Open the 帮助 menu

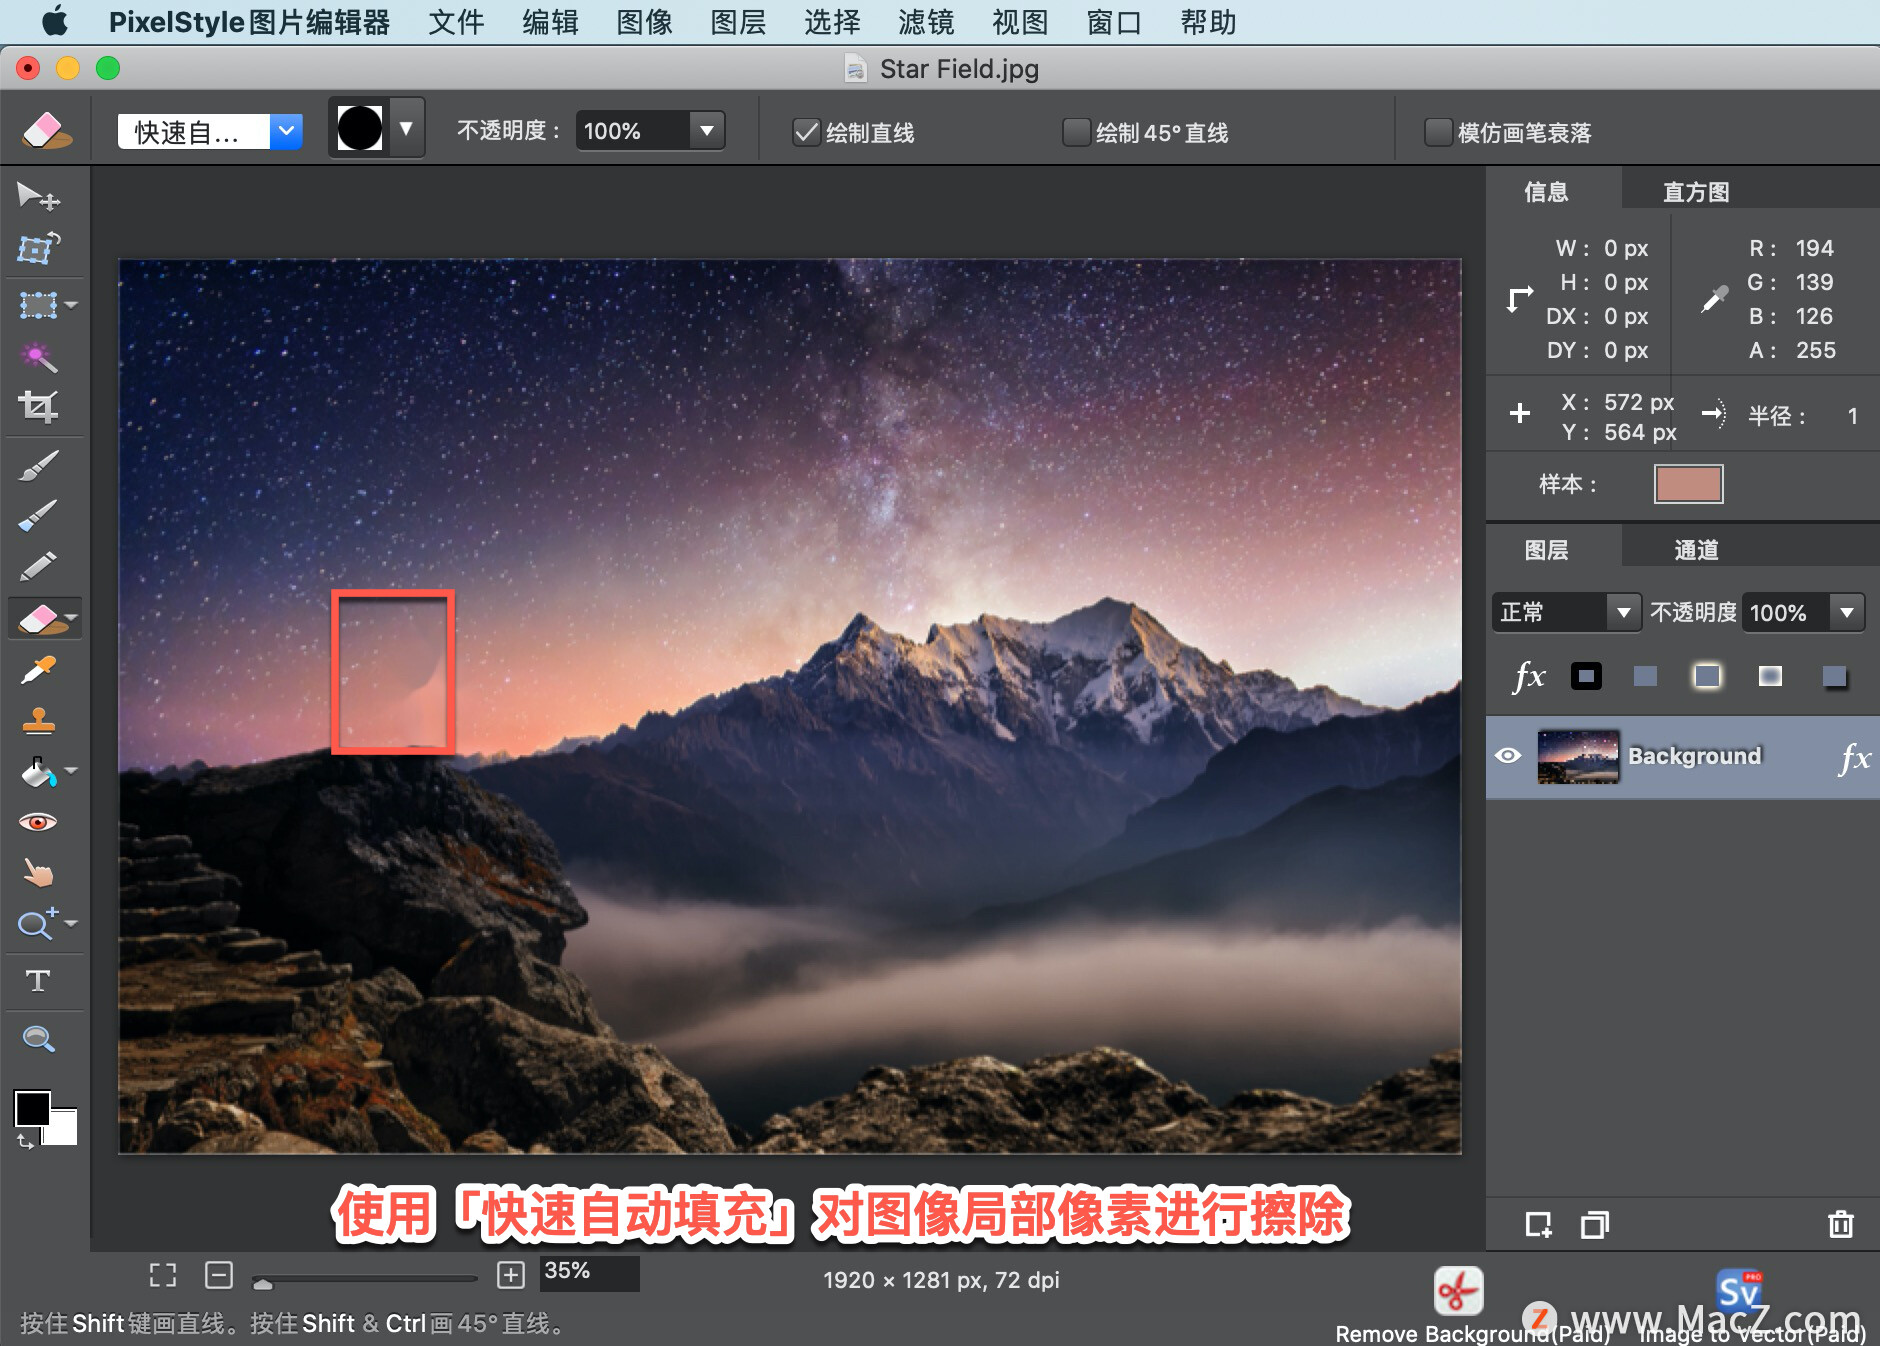click(x=1208, y=22)
